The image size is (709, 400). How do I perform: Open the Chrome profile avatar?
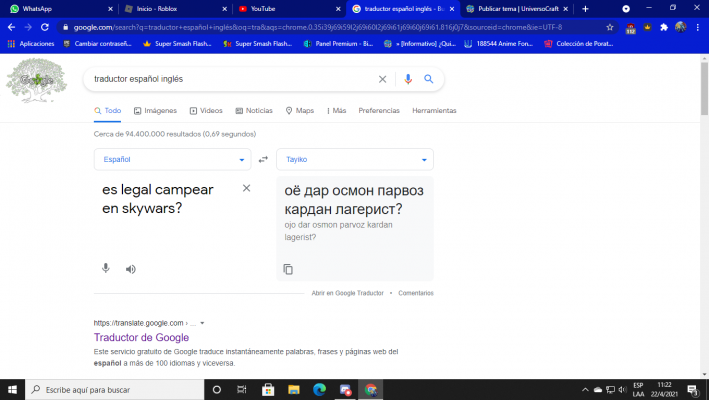(x=681, y=27)
